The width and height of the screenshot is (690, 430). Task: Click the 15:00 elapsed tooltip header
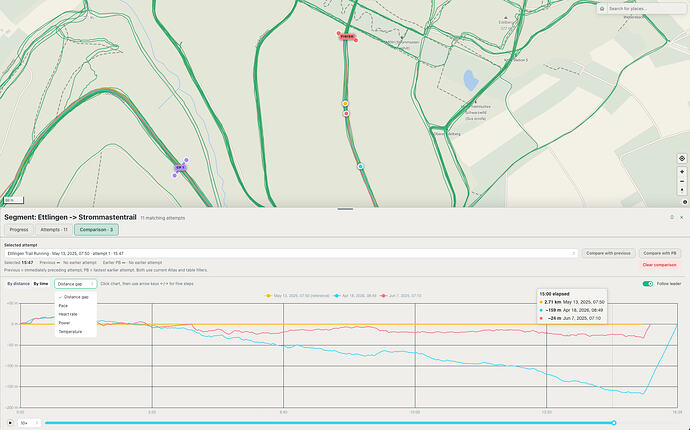click(x=554, y=294)
